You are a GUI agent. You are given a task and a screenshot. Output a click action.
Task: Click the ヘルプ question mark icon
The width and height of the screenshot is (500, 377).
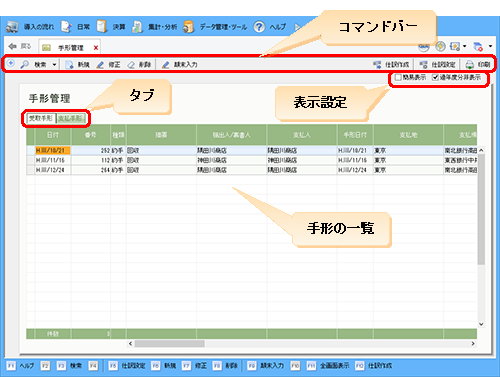(x=259, y=27)
